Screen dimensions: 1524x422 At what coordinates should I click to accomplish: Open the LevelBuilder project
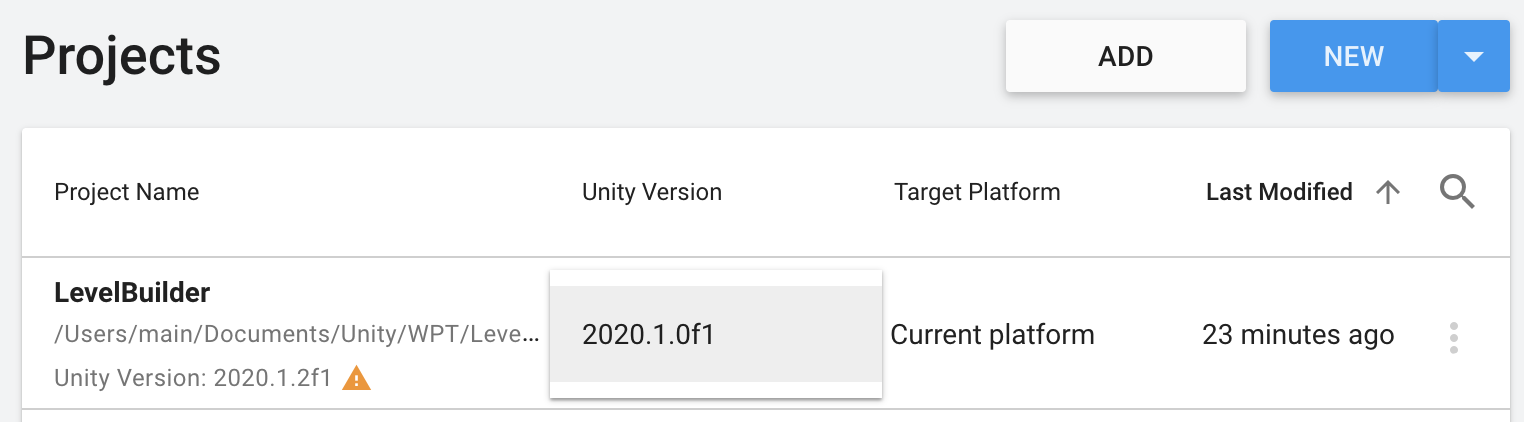click(x=132, y=293)
